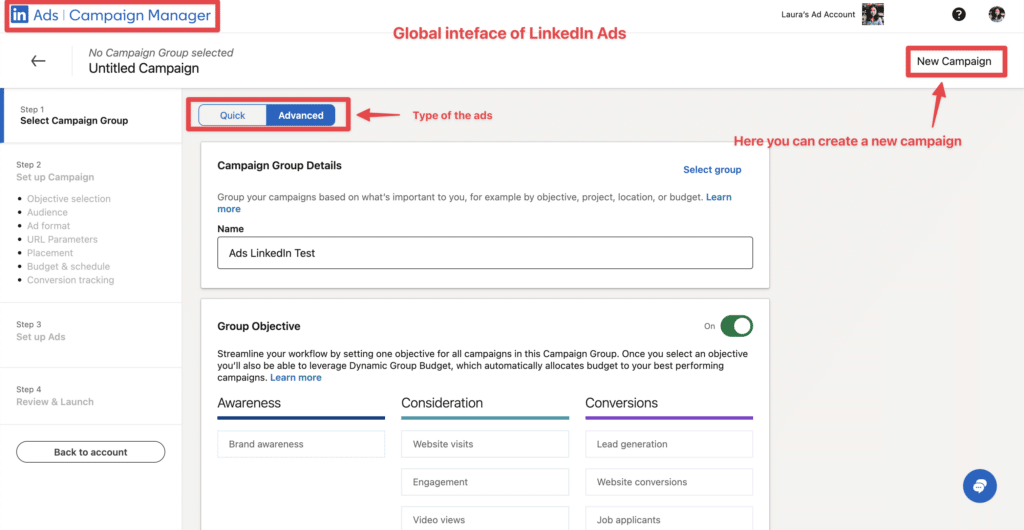Select the Lead generation objective
This screenshot has height=530, width=1024.
(x=669, y=444)
